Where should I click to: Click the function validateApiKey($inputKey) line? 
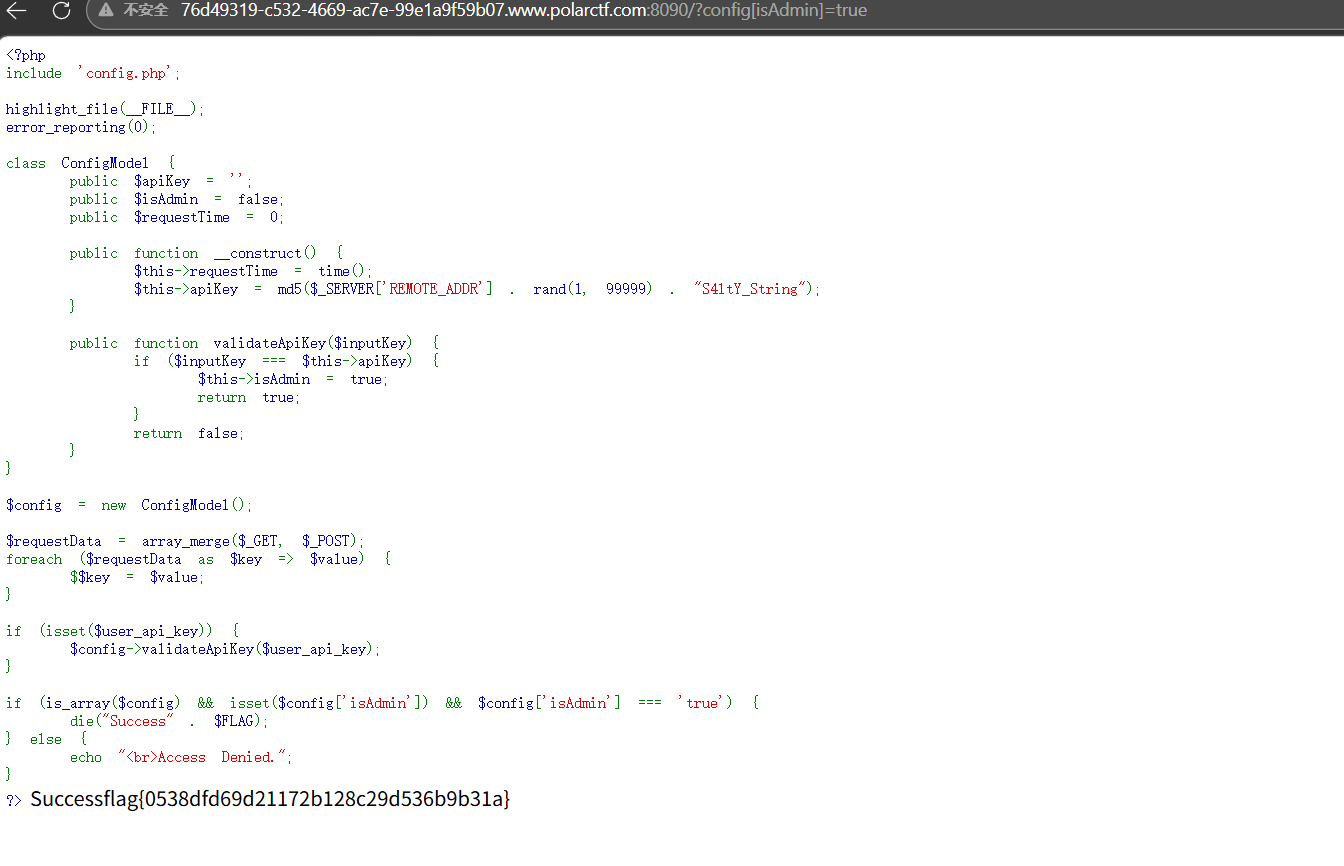(254, 343)
